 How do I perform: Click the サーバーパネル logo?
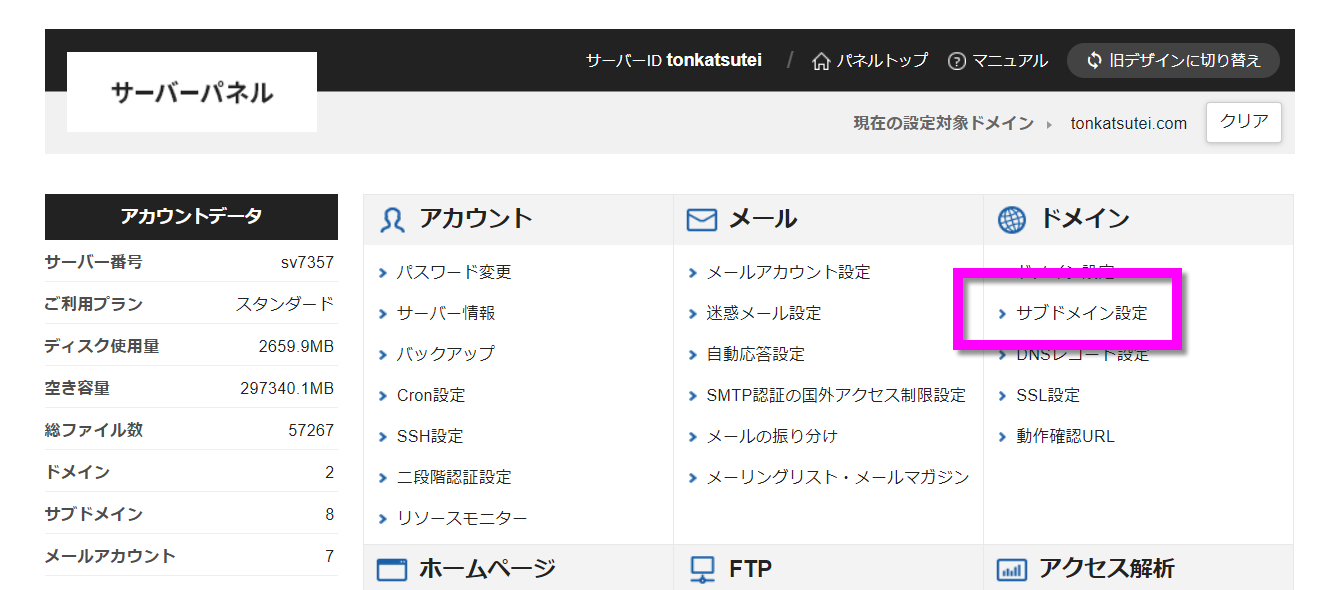[192, 92]
